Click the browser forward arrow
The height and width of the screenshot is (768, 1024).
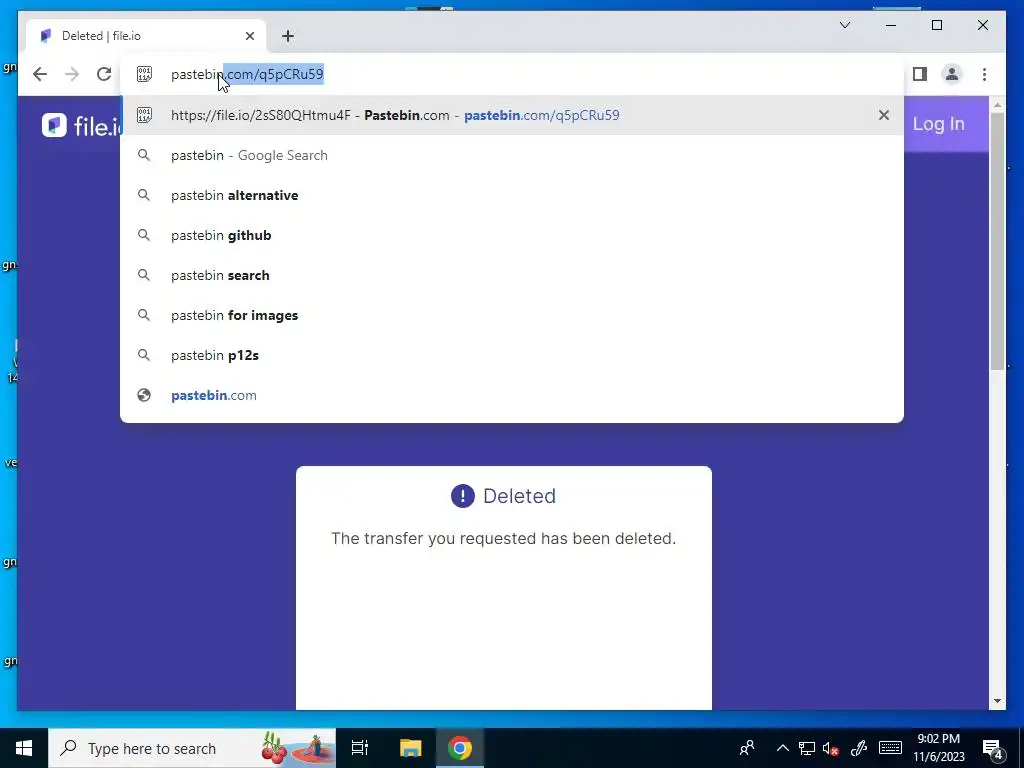tap(72, 74)
